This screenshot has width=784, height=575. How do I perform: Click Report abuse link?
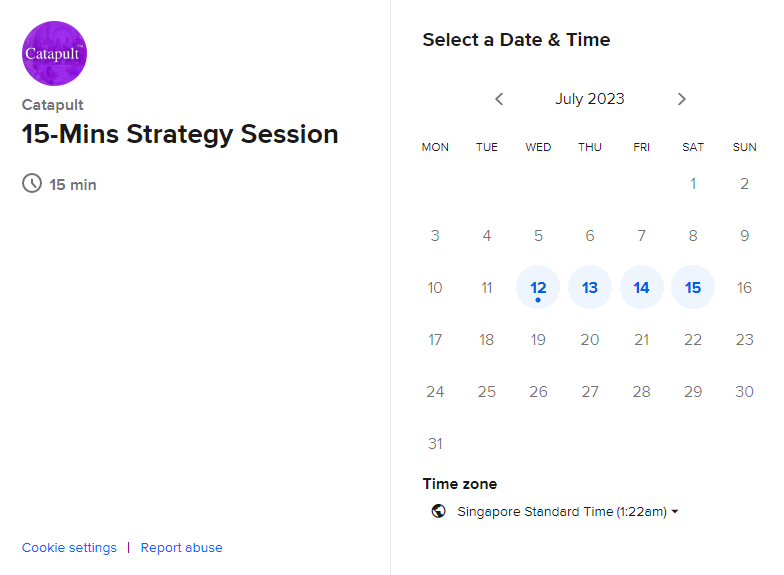pyautogui.click(x=181, y=547)
